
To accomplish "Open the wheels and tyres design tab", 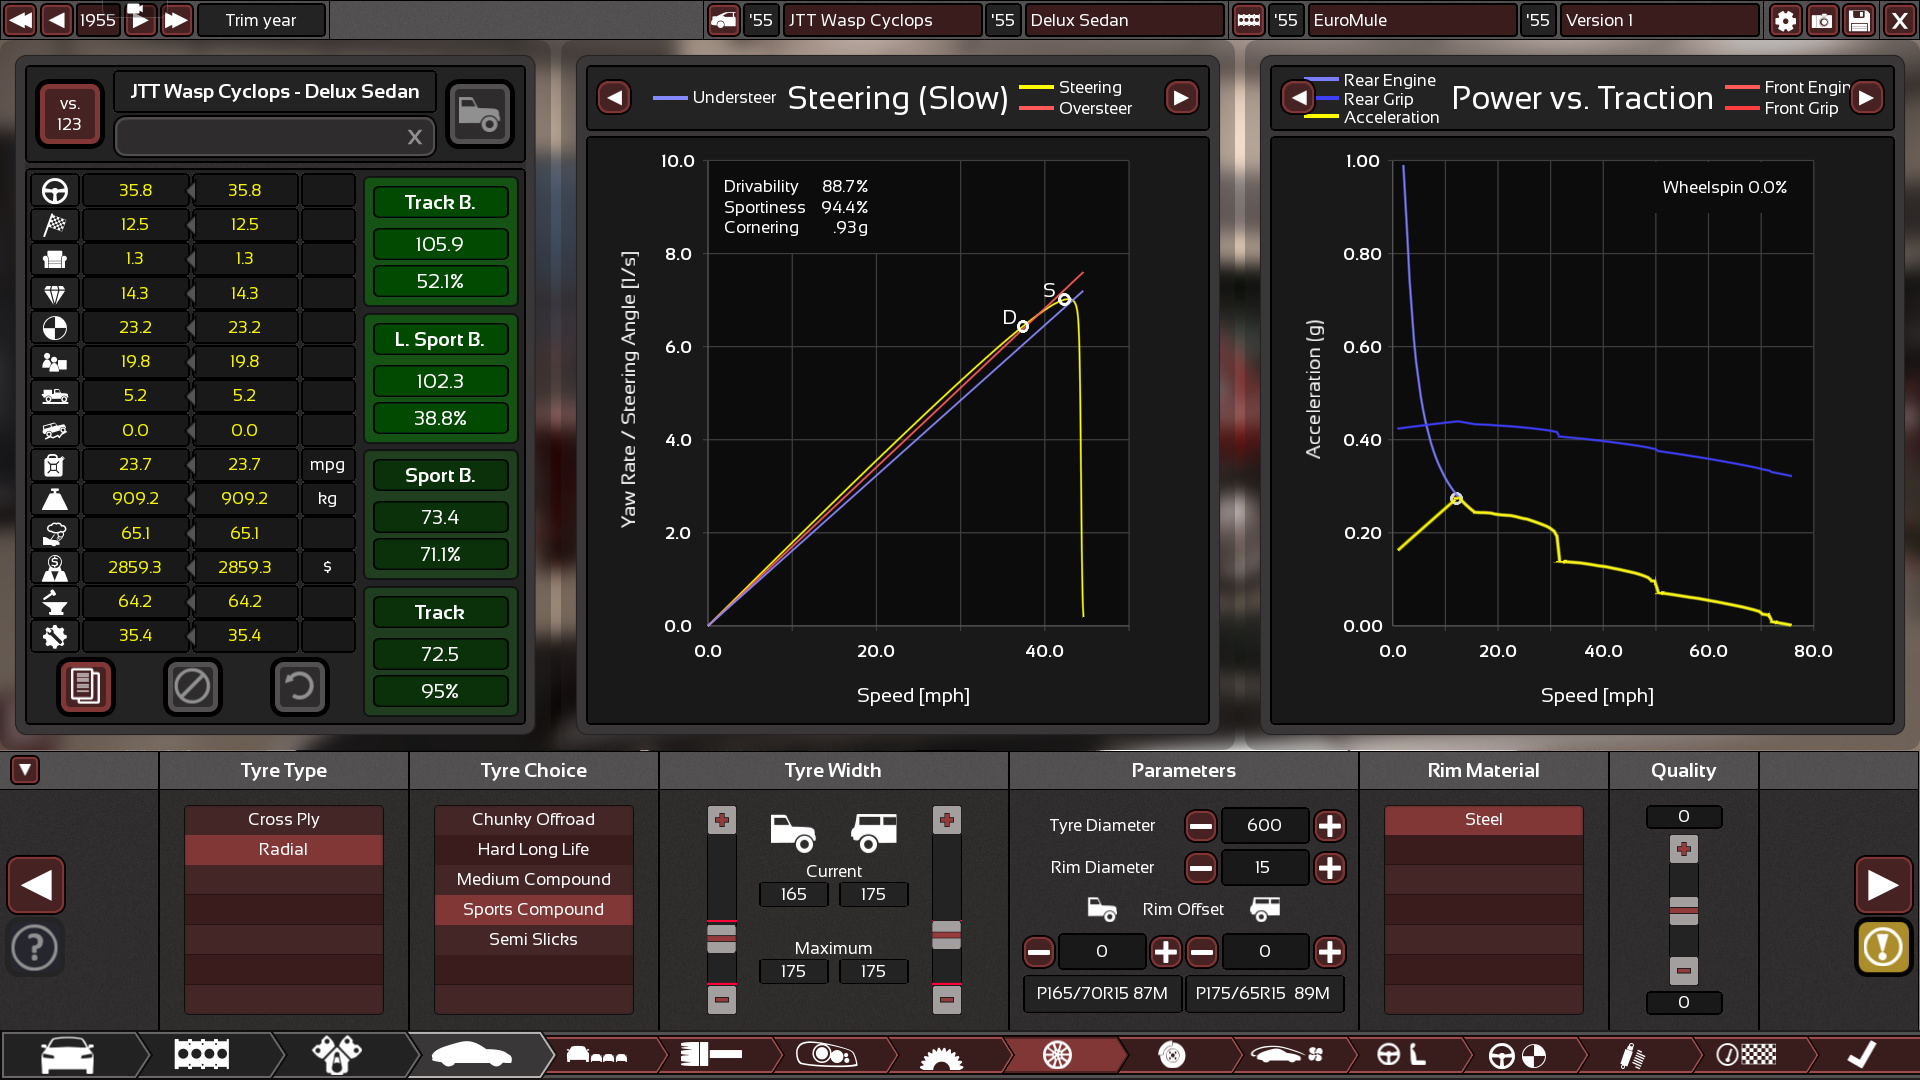I will [x=1057, y=1054].
